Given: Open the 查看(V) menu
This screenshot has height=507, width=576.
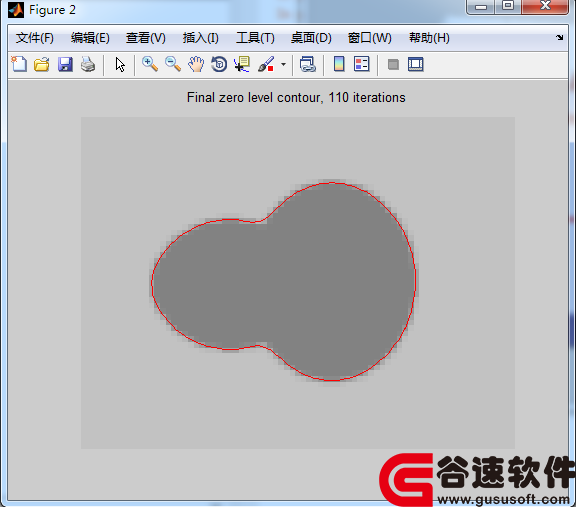Looking at the screenshot, I should click(x=145, y=37).
